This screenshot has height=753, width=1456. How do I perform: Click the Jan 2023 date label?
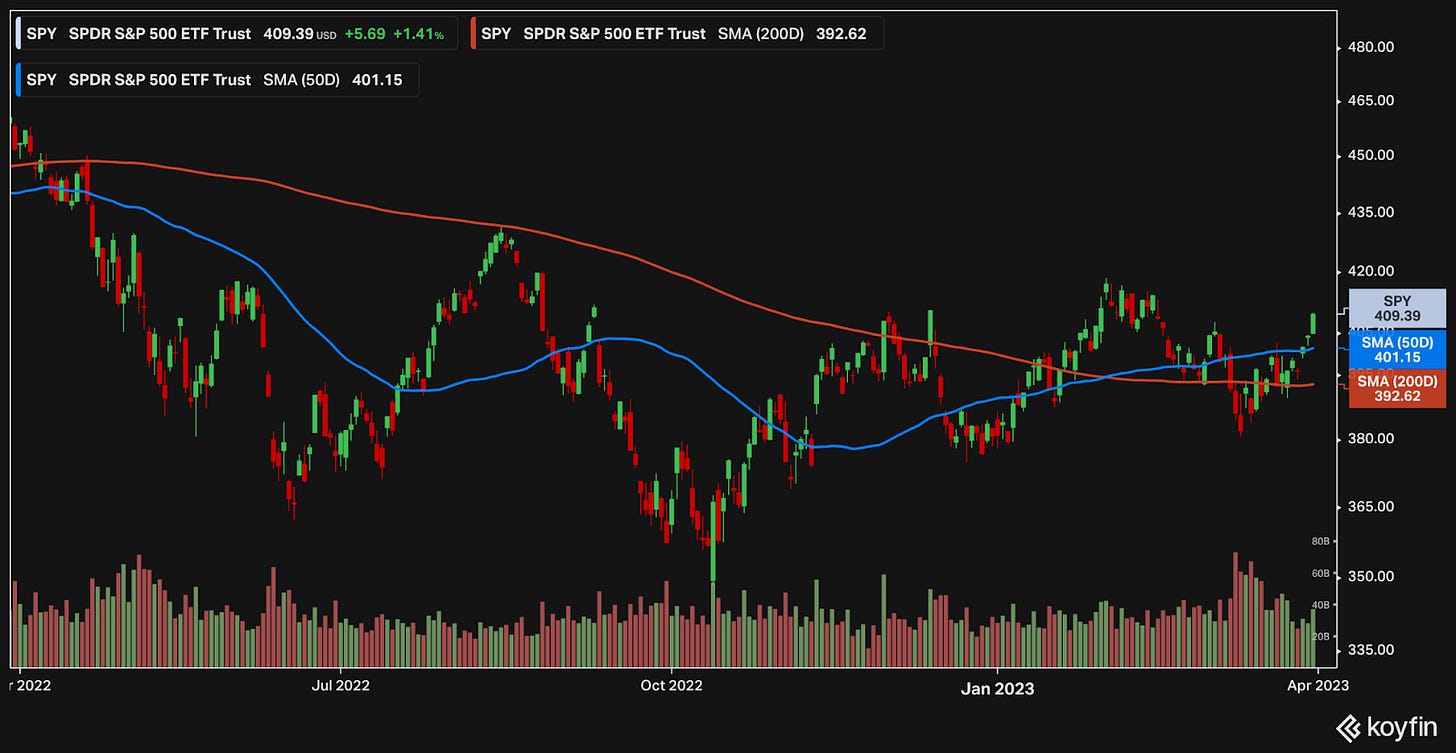coord(997,688)
